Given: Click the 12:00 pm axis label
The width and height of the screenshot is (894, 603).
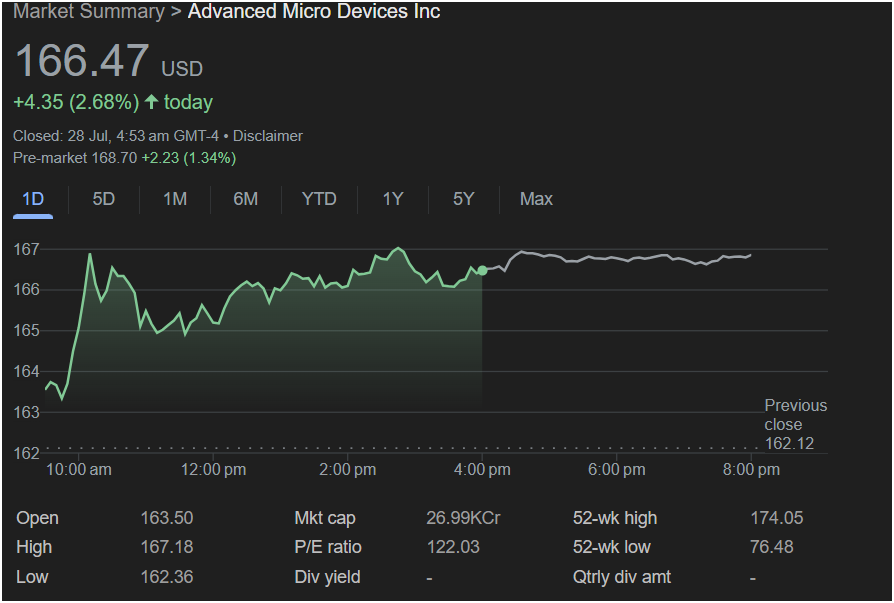Looking at the screenshot, I should (x=214, y=470).
